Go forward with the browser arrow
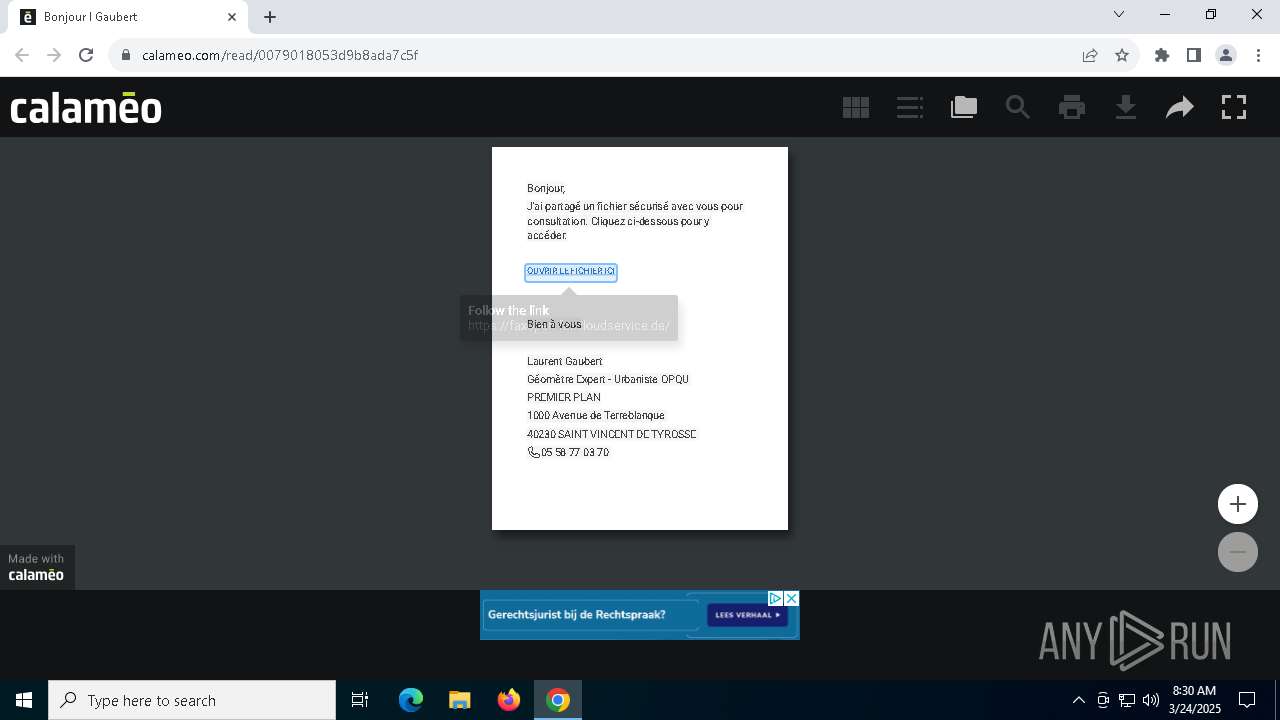This screenshot has width=1280, height=720. [x=54, y=55]
